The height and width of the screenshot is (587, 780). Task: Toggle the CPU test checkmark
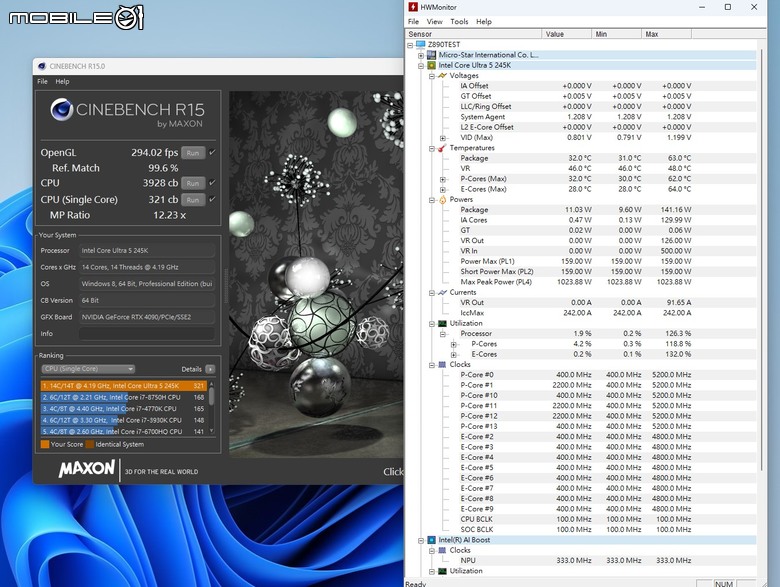coord(212,183)
